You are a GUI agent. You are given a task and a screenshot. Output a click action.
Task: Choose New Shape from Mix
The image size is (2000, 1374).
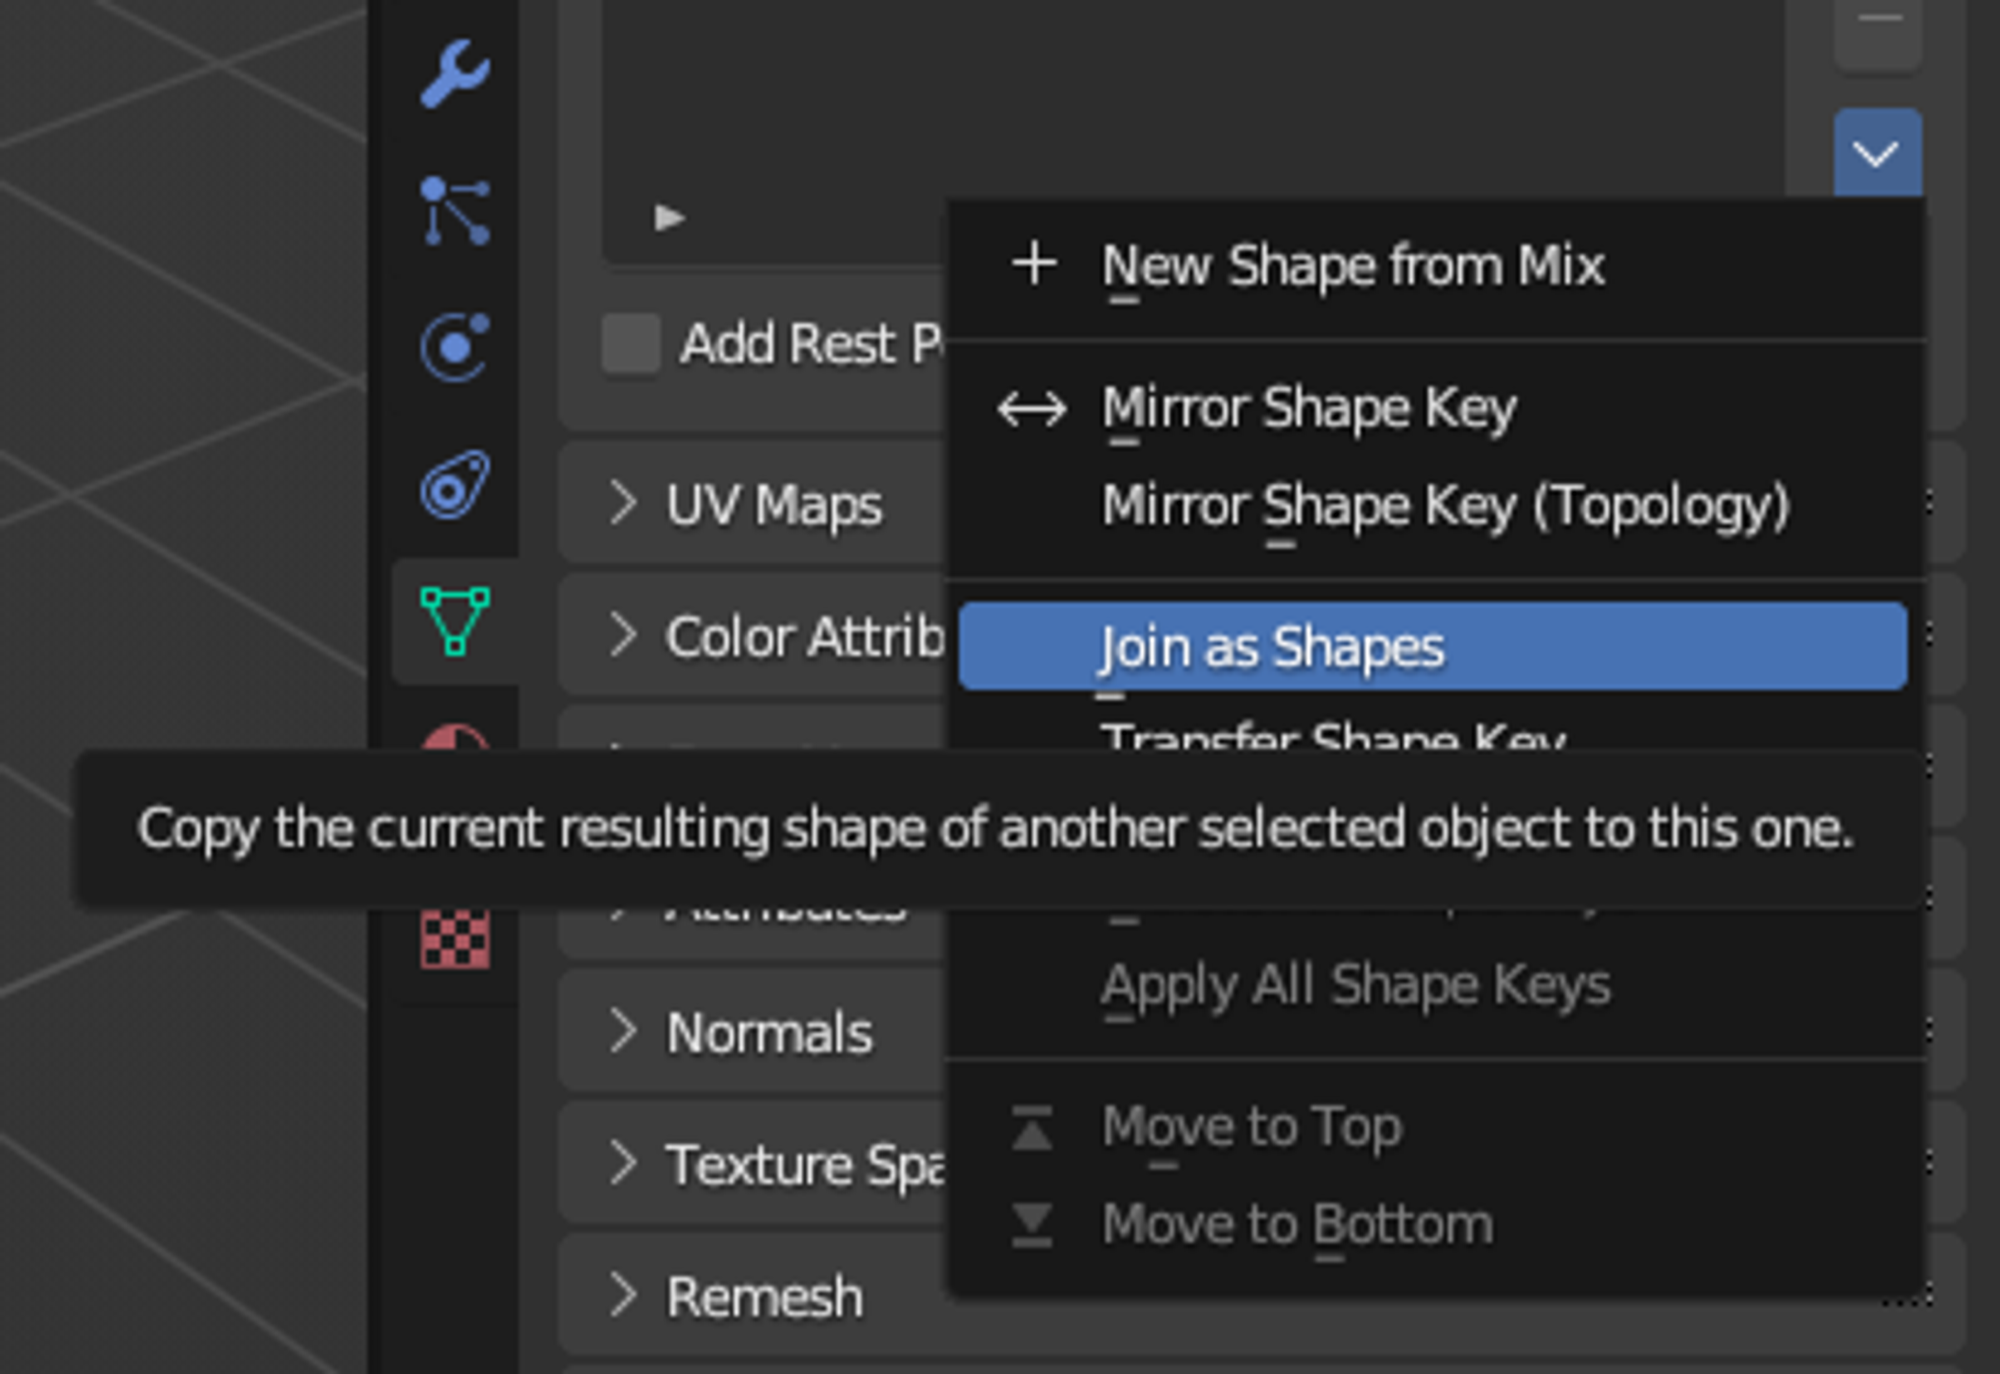[x=1352, y=266]
